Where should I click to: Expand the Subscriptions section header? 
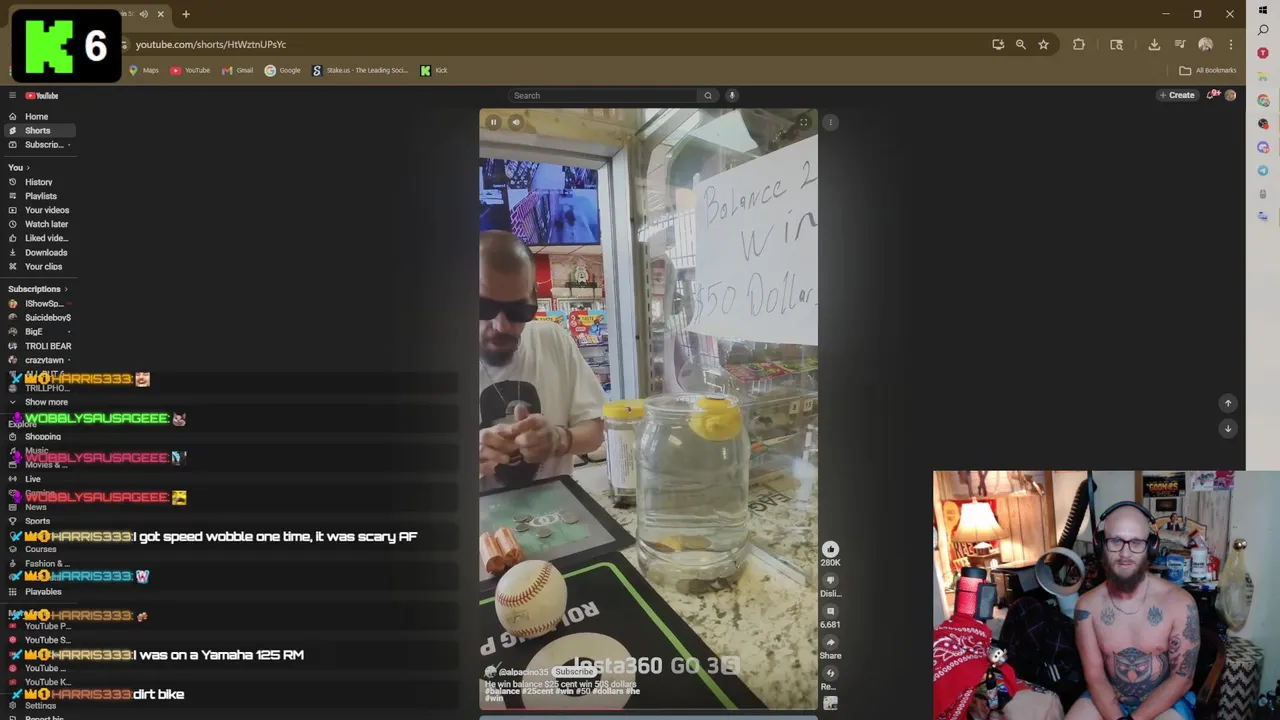click(39, 289)
